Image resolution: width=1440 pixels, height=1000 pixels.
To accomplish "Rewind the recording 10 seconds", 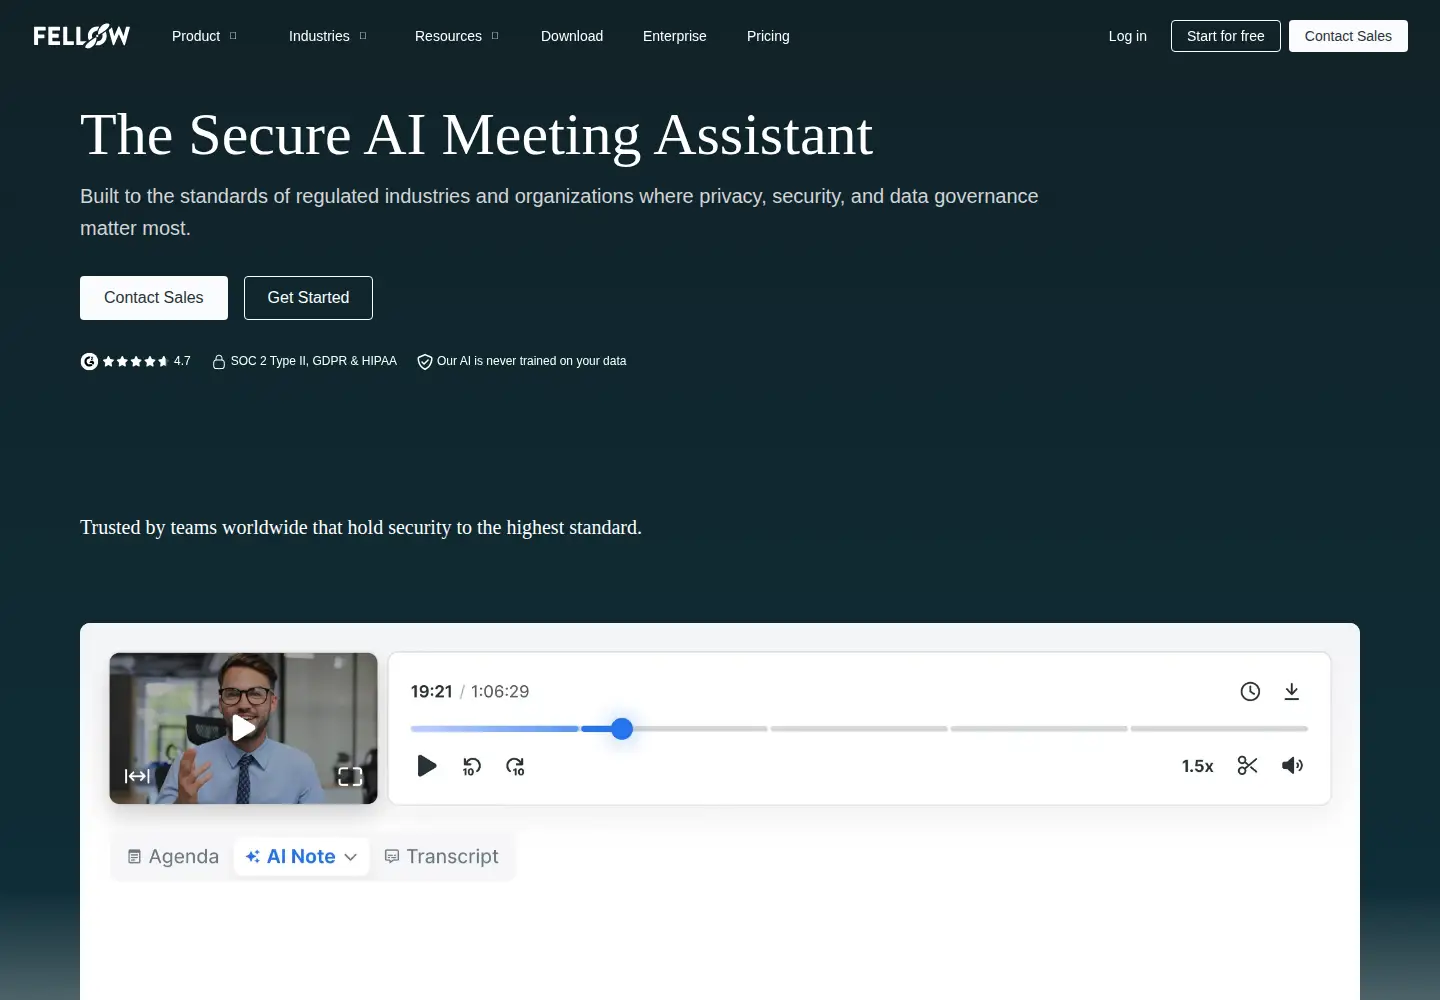I will pos(472,766).
